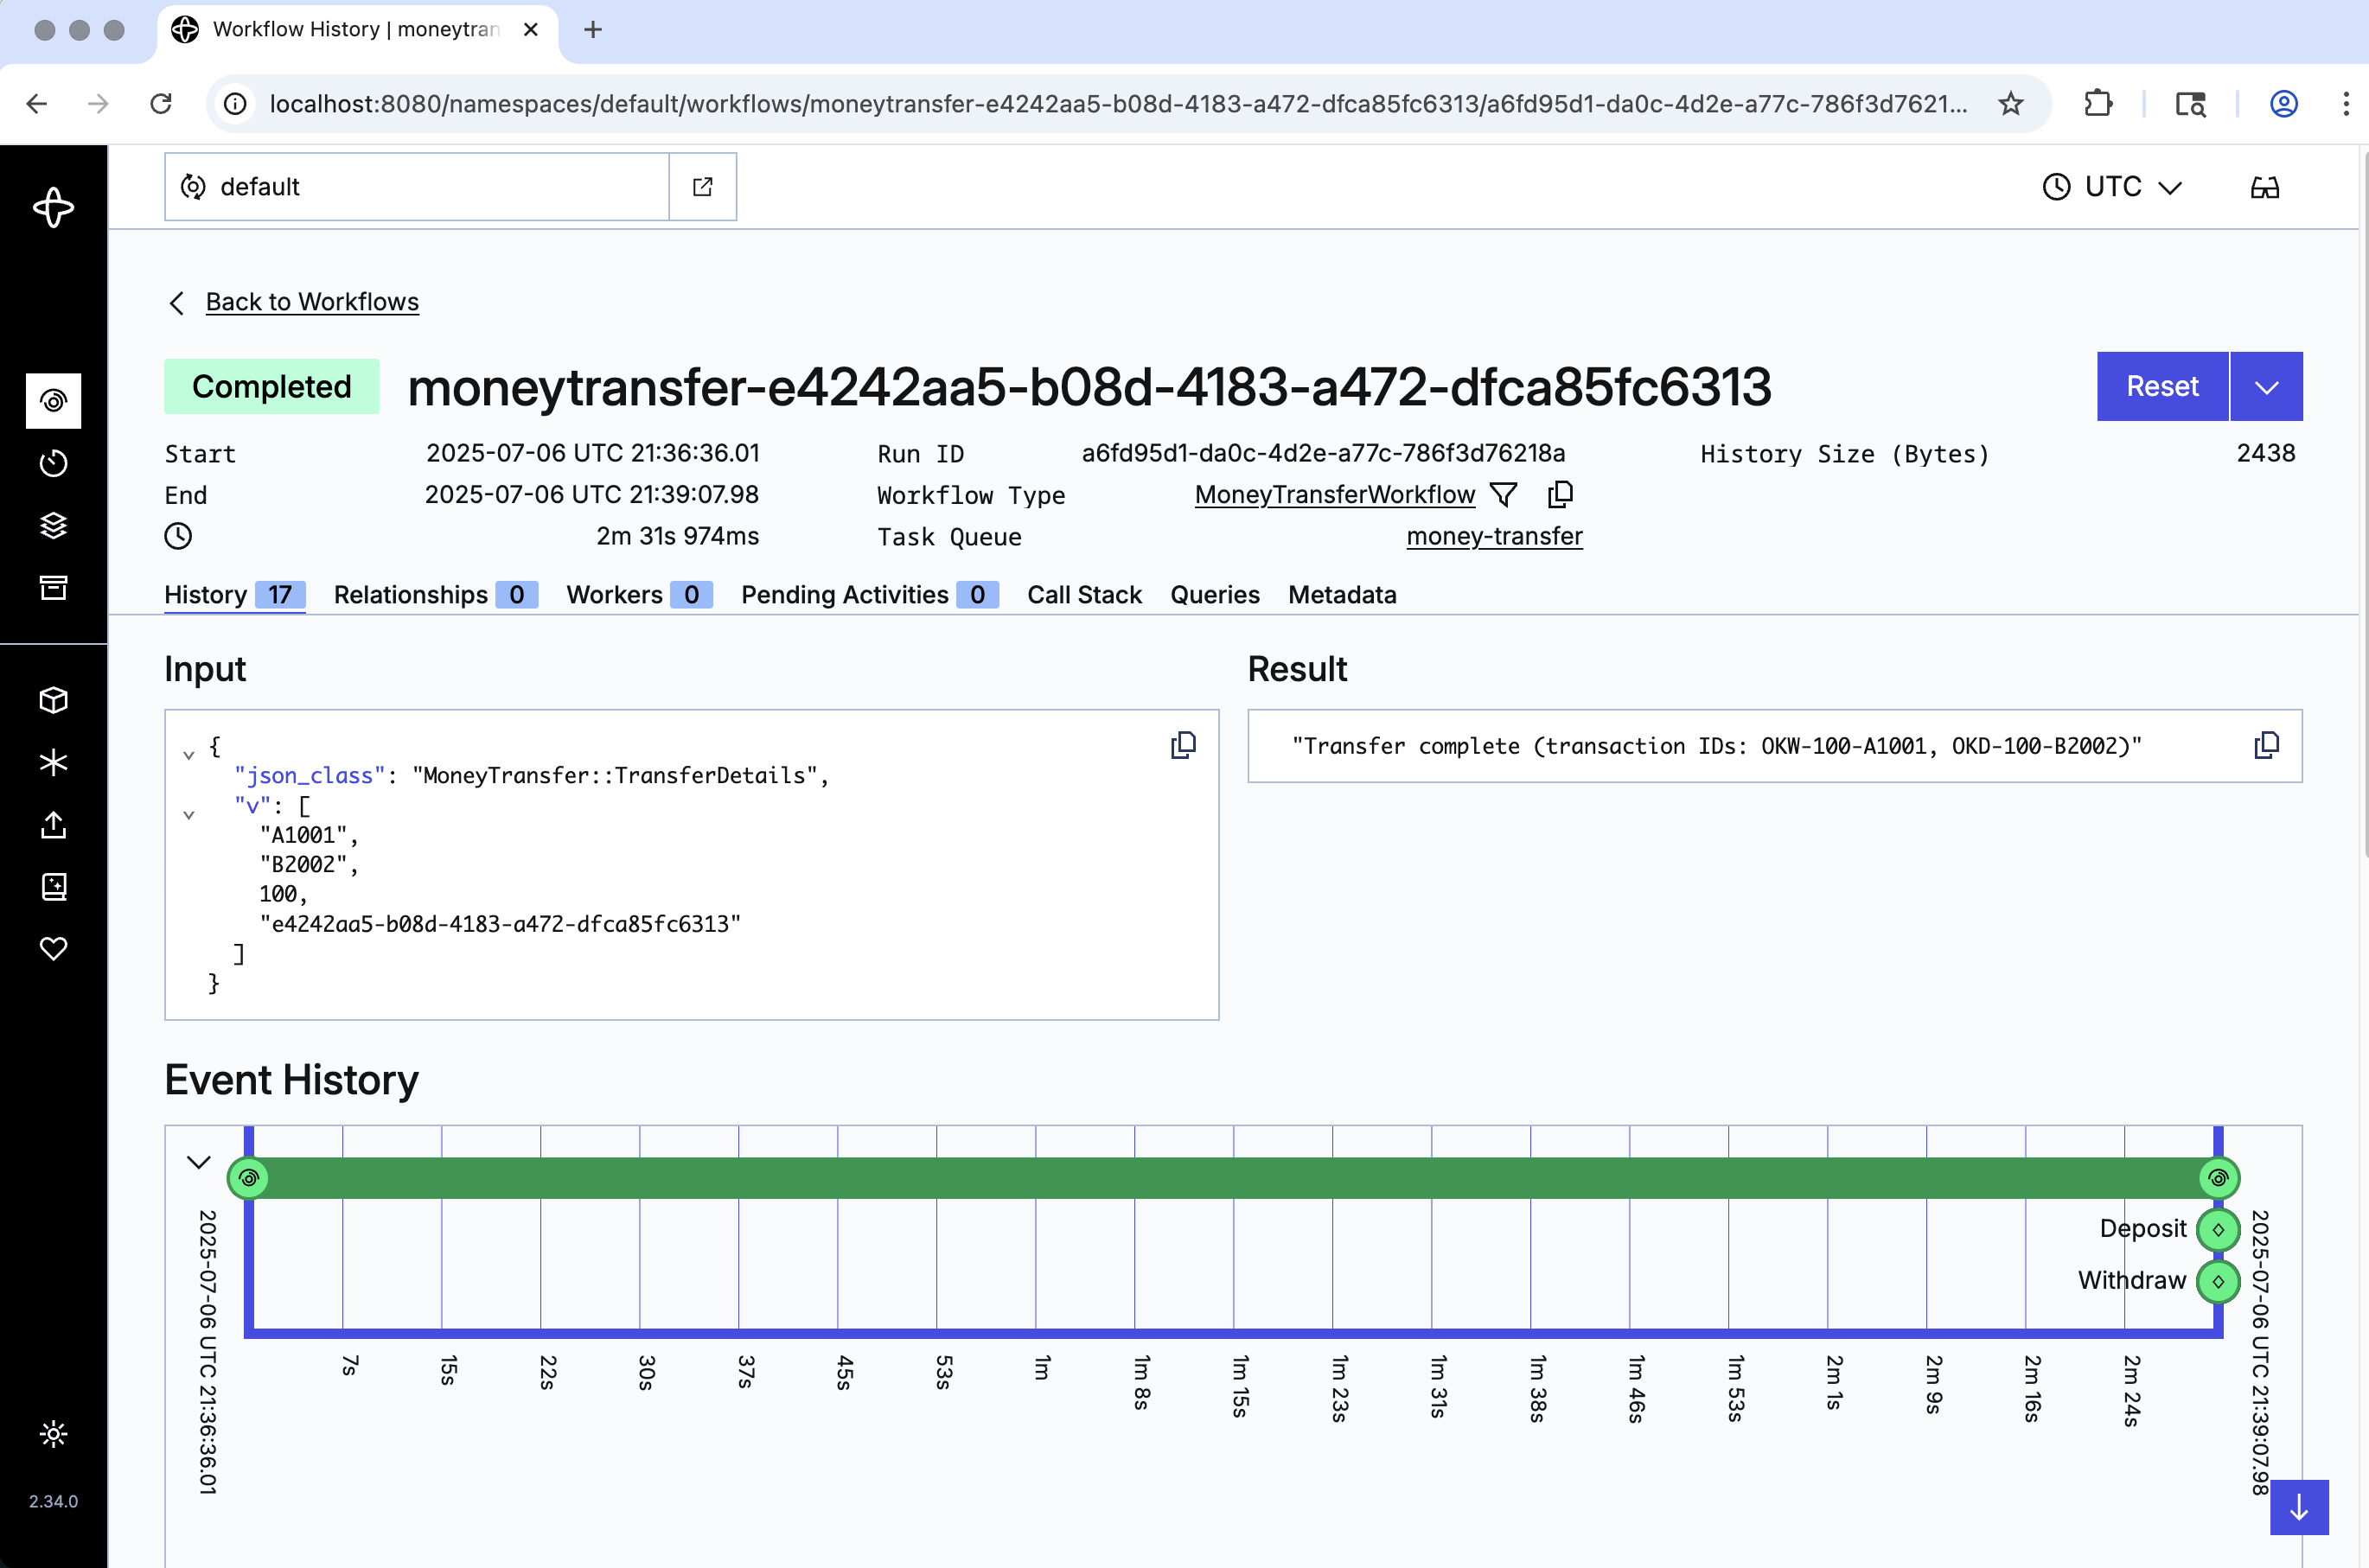
Task: Open Batch Operations via the layers icon
Action: (53, 525)
